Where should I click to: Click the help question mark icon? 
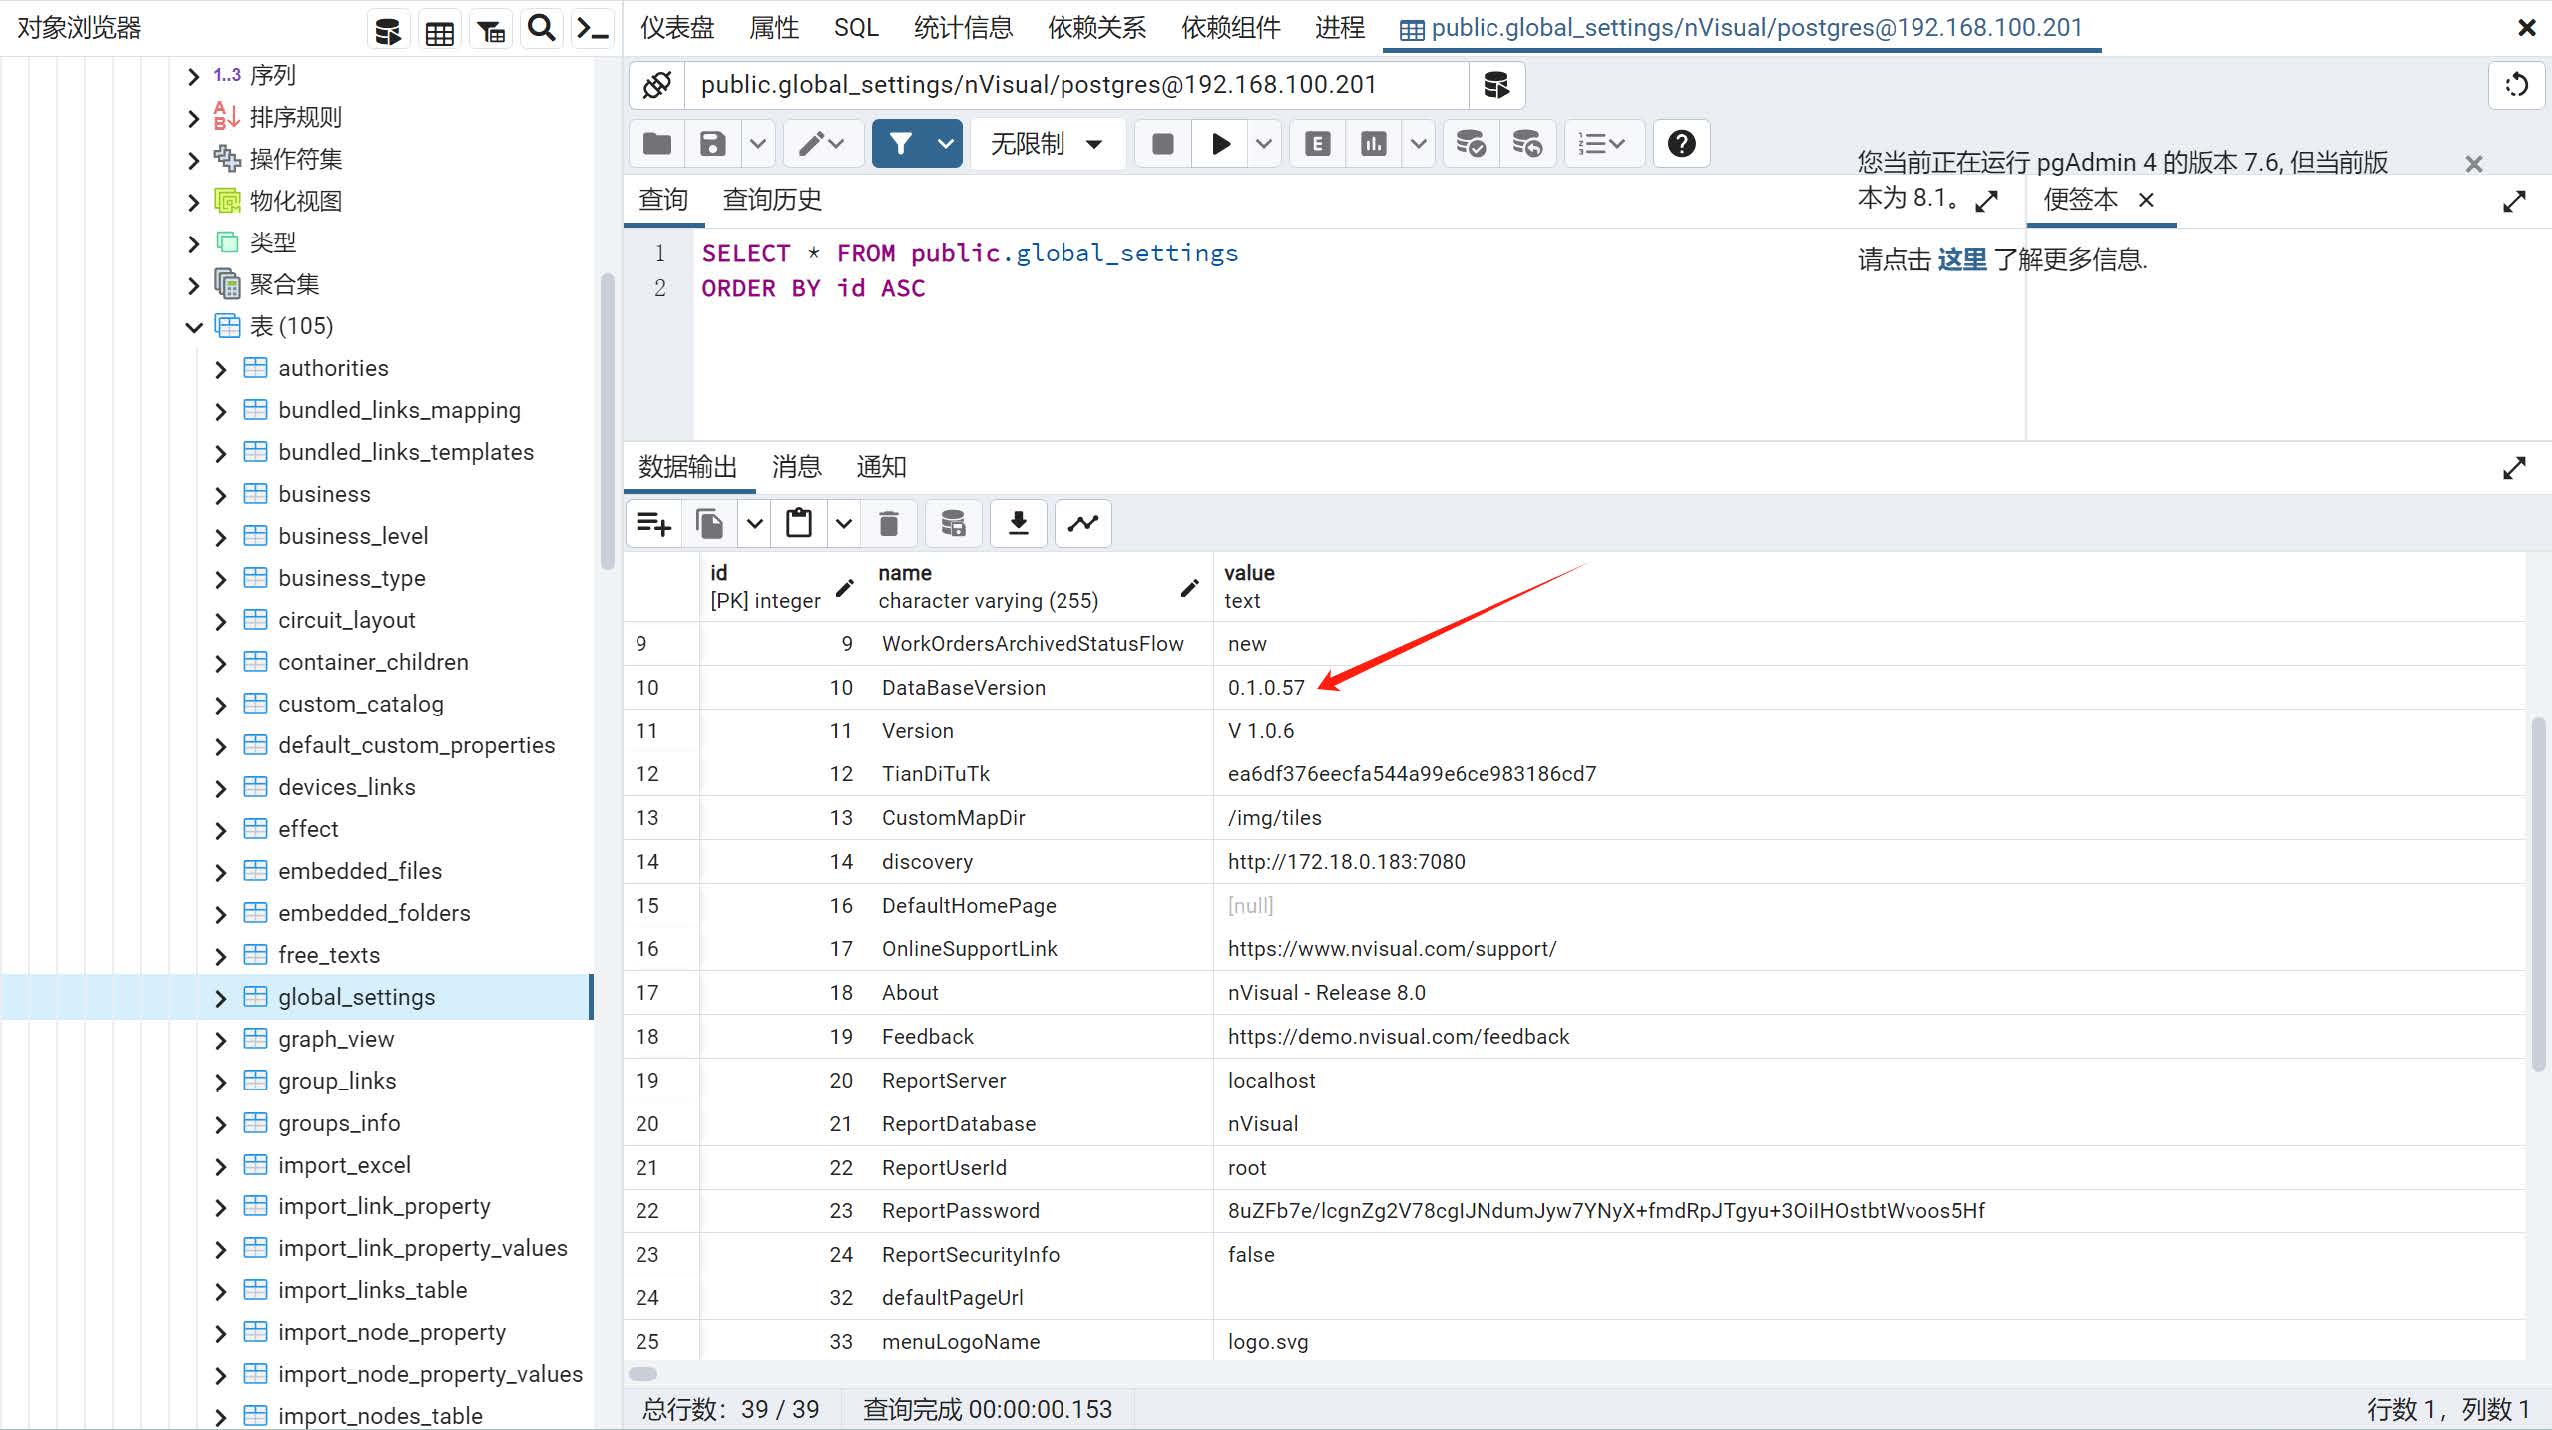[1681, 144]
